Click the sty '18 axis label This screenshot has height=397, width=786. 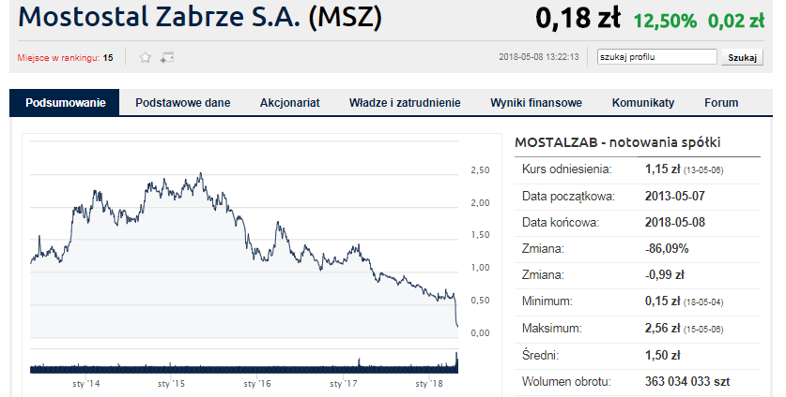[429, 384]
